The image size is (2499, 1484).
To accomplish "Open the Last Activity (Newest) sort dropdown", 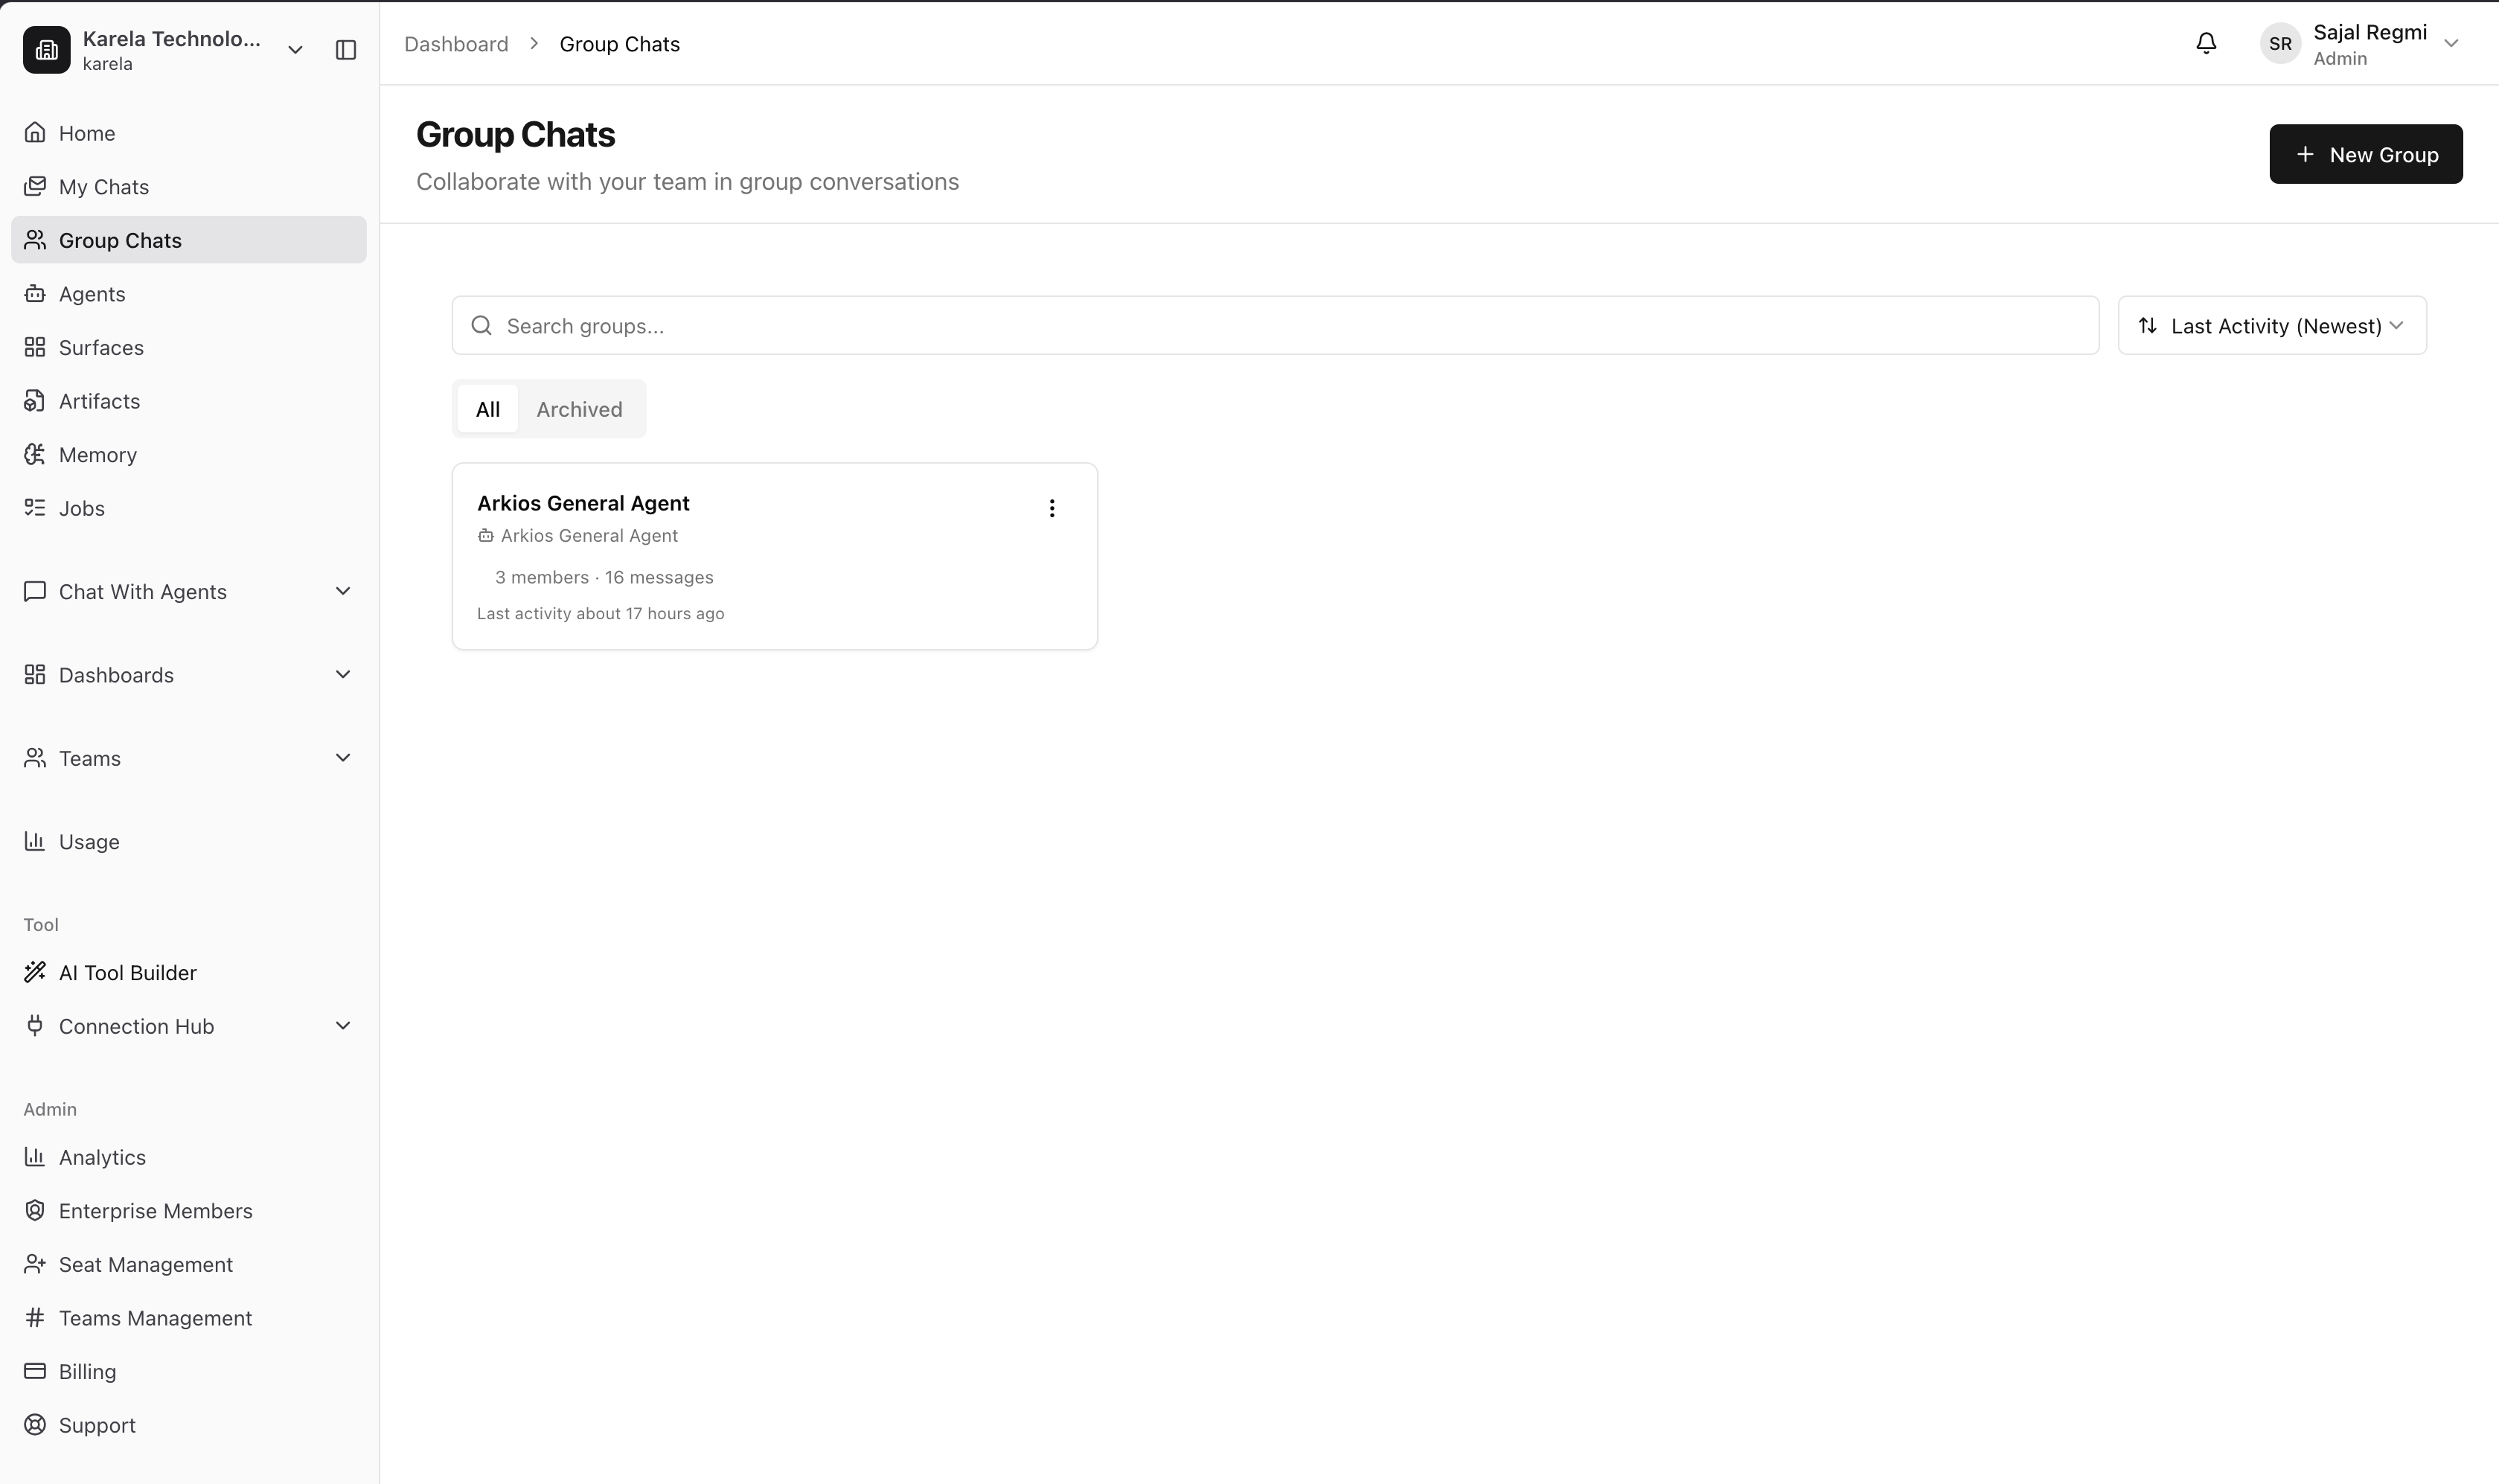I will point(2271,325).
